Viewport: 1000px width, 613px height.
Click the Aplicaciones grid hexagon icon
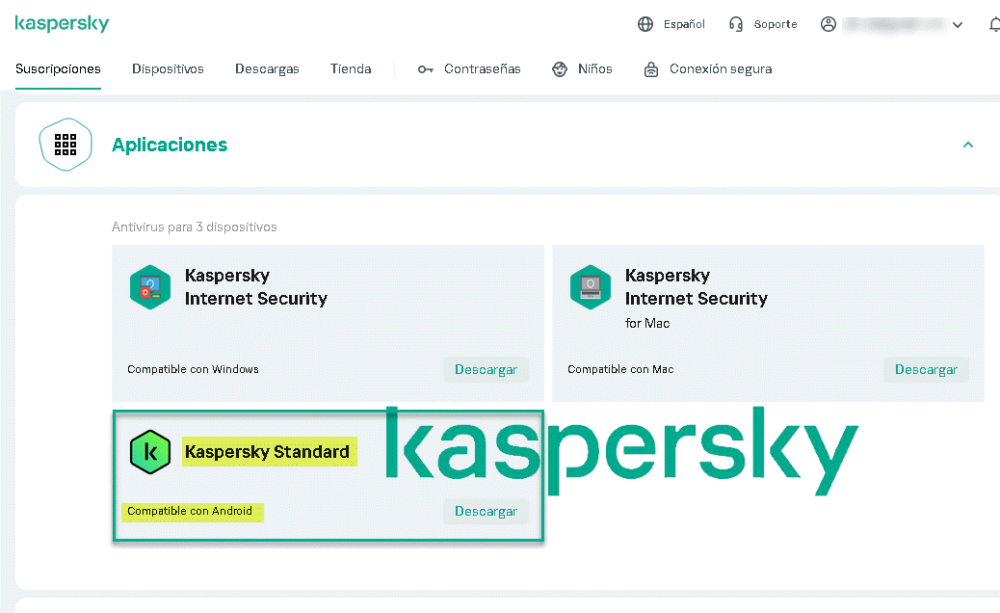66,145
